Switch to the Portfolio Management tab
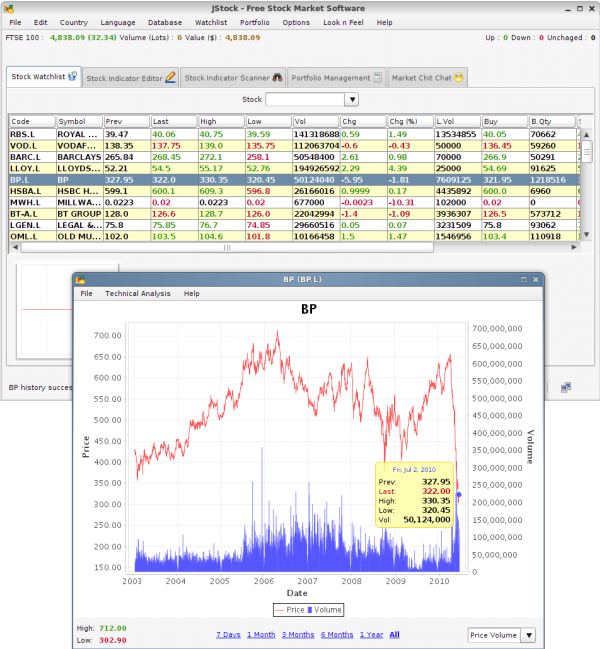600x649 pixels. [x=336, y=78]
